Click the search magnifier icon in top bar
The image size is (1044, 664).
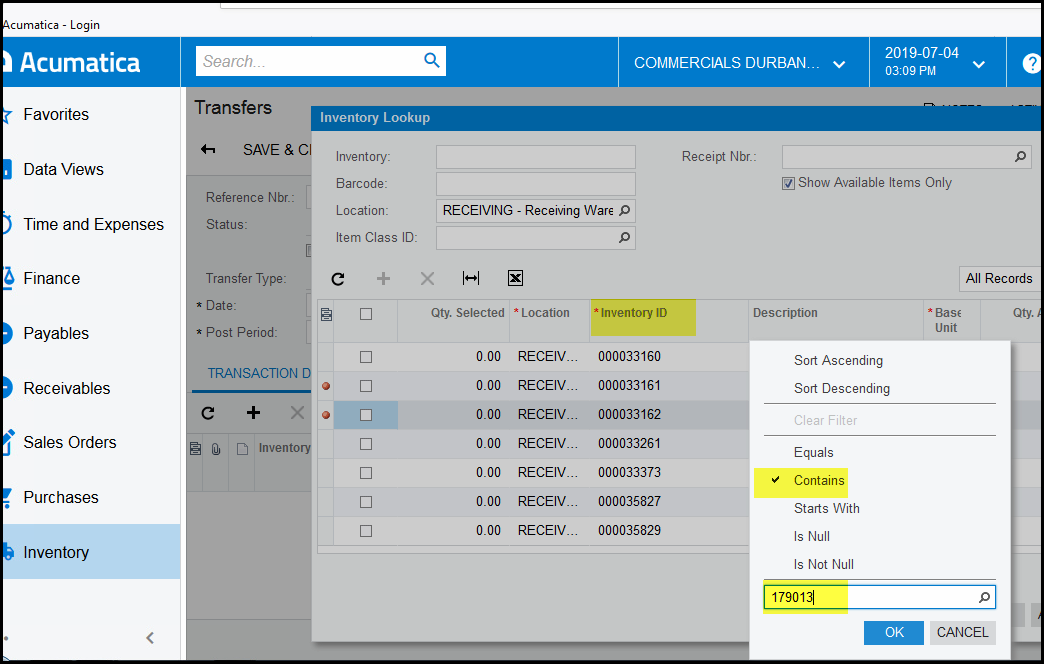tap(431, 61)
